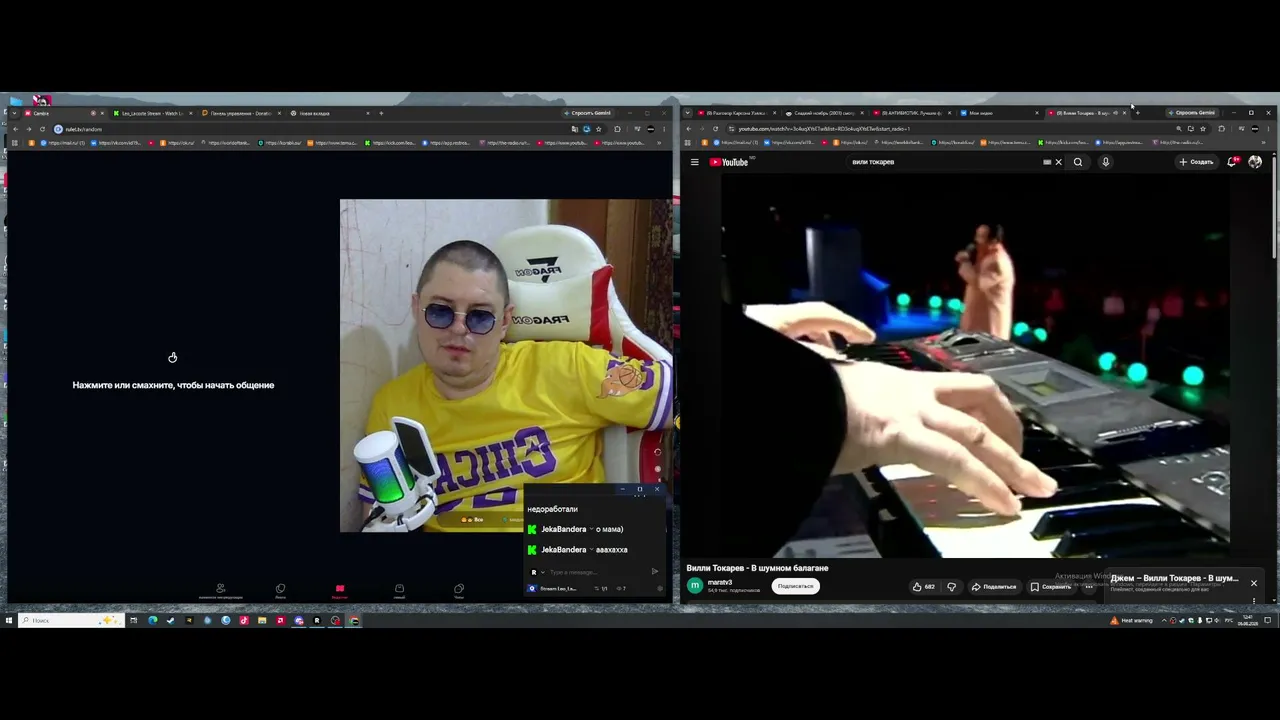Open the marstv3 channel avatar

695,586
